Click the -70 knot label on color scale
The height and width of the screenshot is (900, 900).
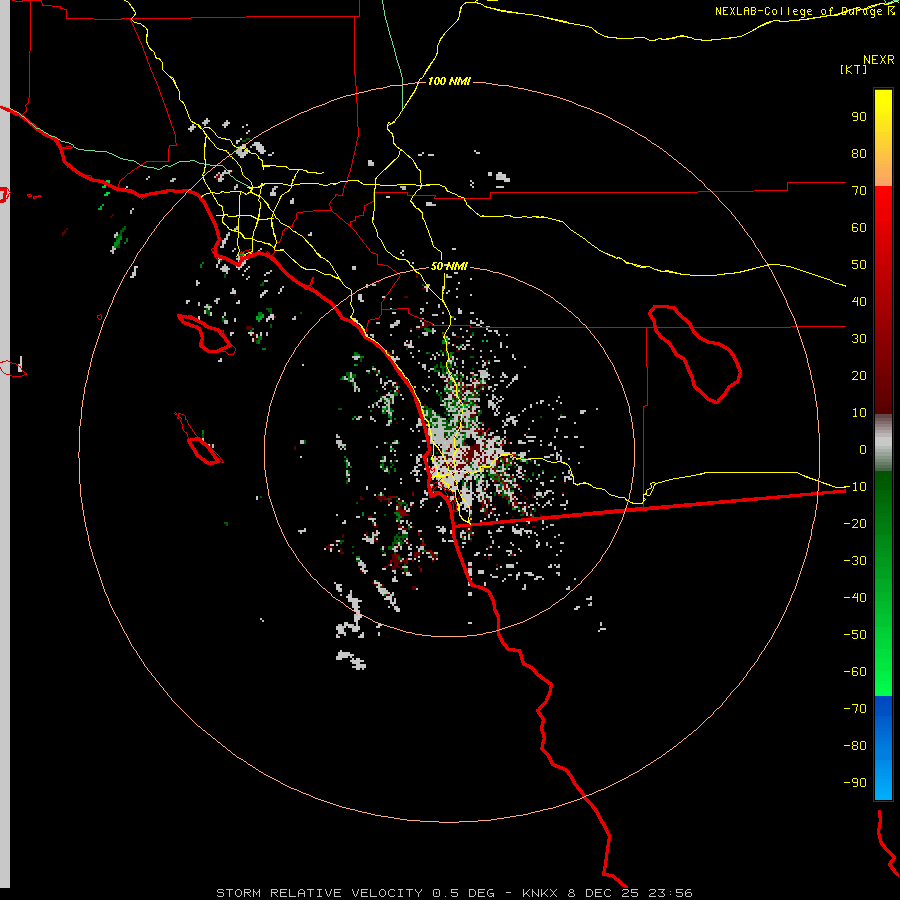tap(855, 708)
